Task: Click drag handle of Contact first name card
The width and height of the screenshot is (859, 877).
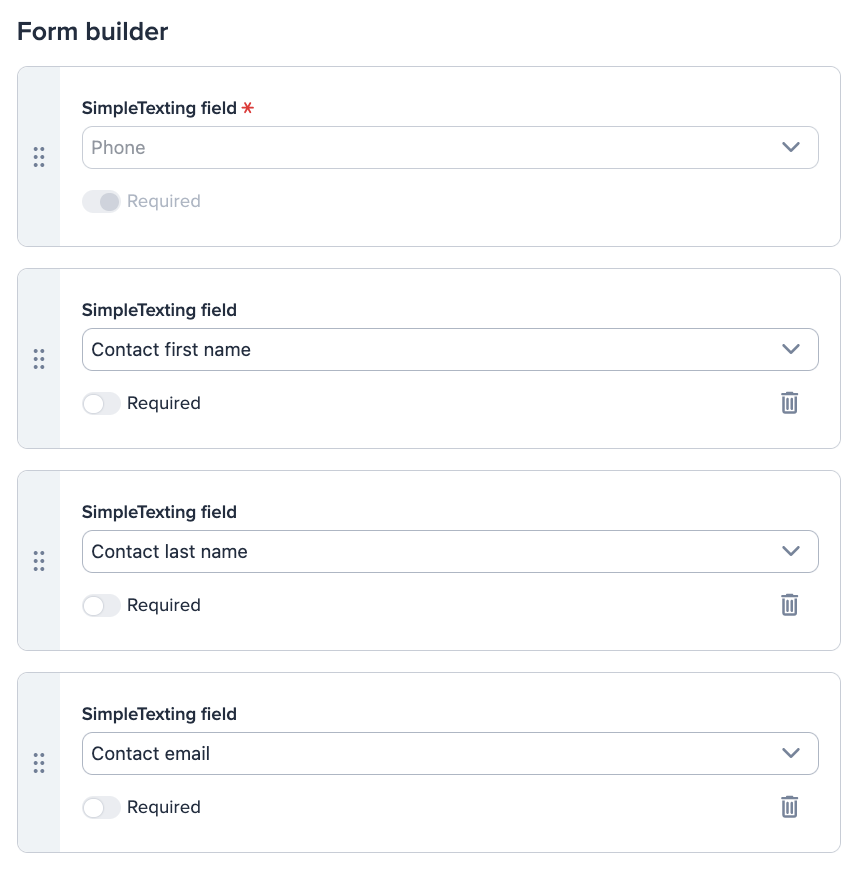Action: coord(39,359)
